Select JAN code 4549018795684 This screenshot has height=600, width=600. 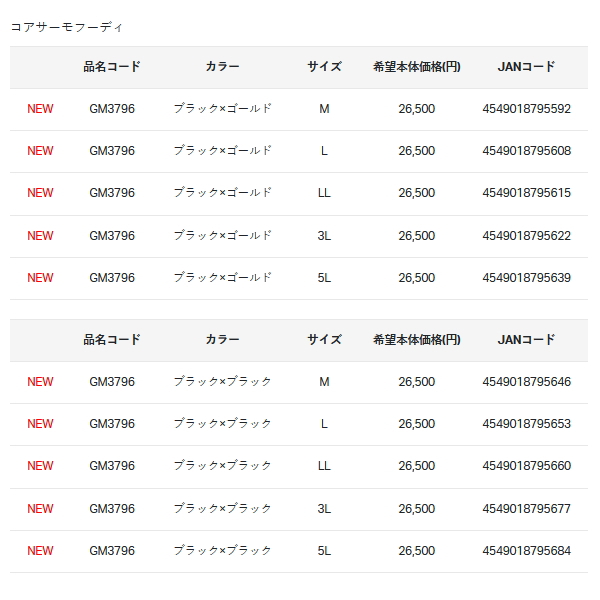coord(526,551)
